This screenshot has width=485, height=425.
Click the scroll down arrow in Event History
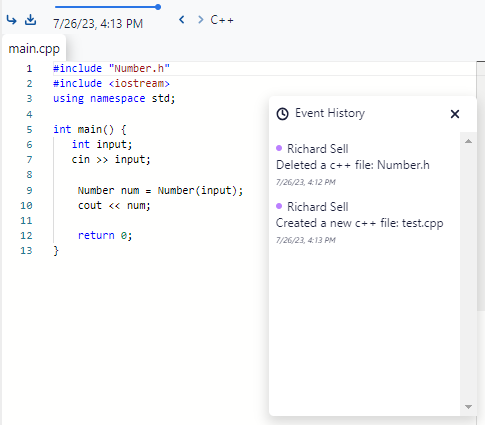tap(468, 407)
